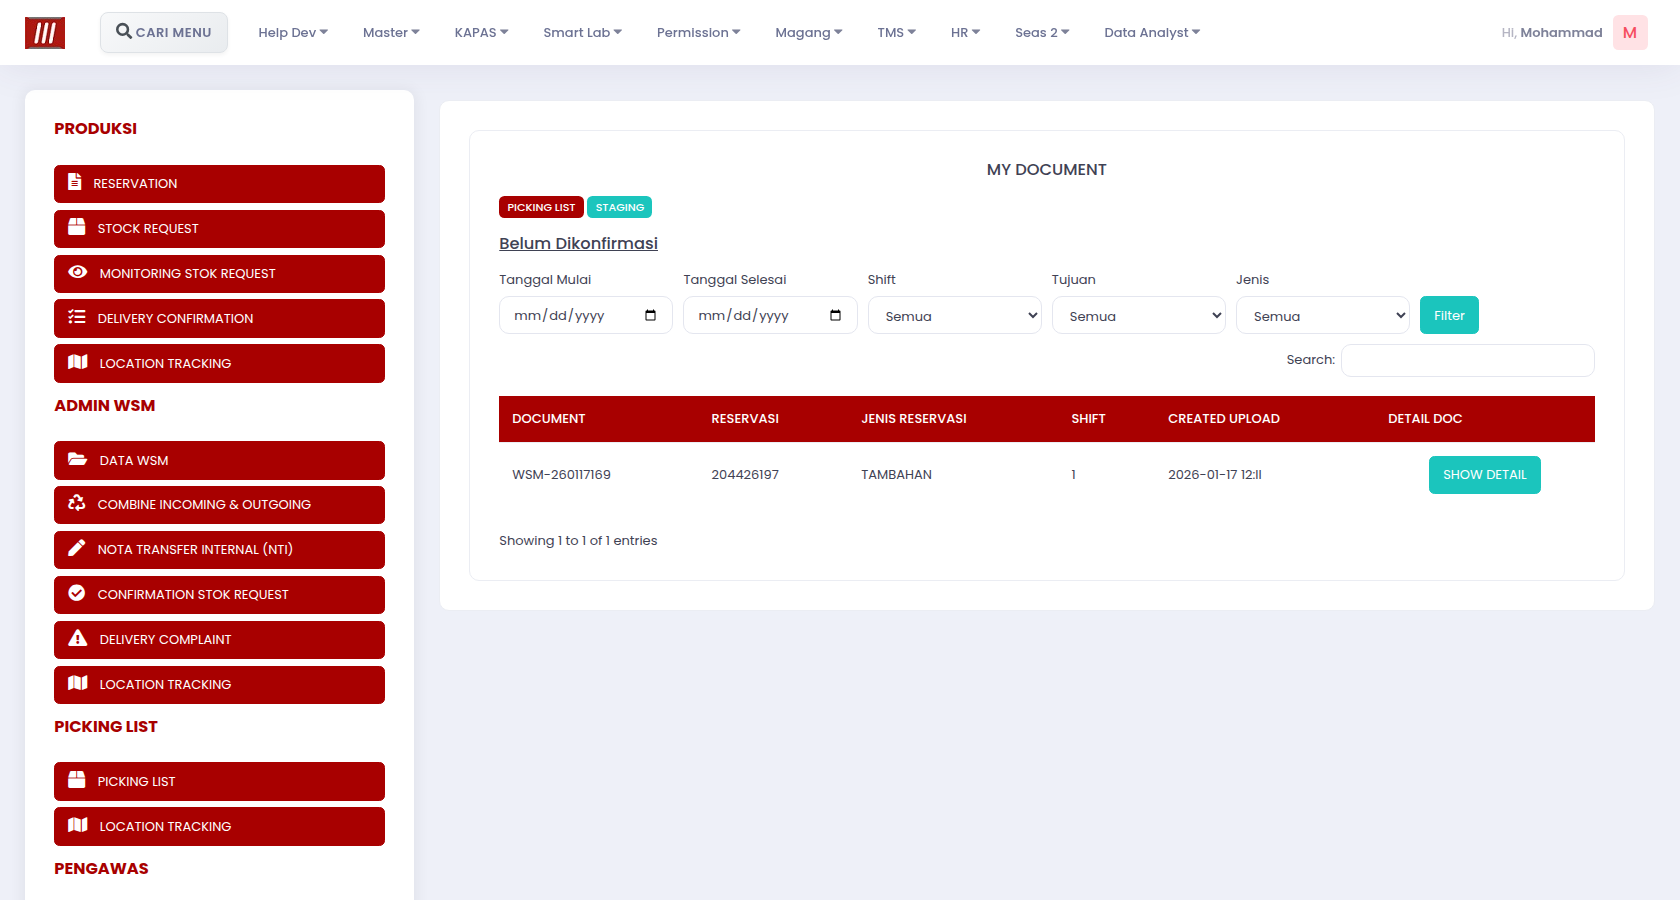
Task: Click the Monitoring Stok Request eye icon
Action: (x=77, y=272)
